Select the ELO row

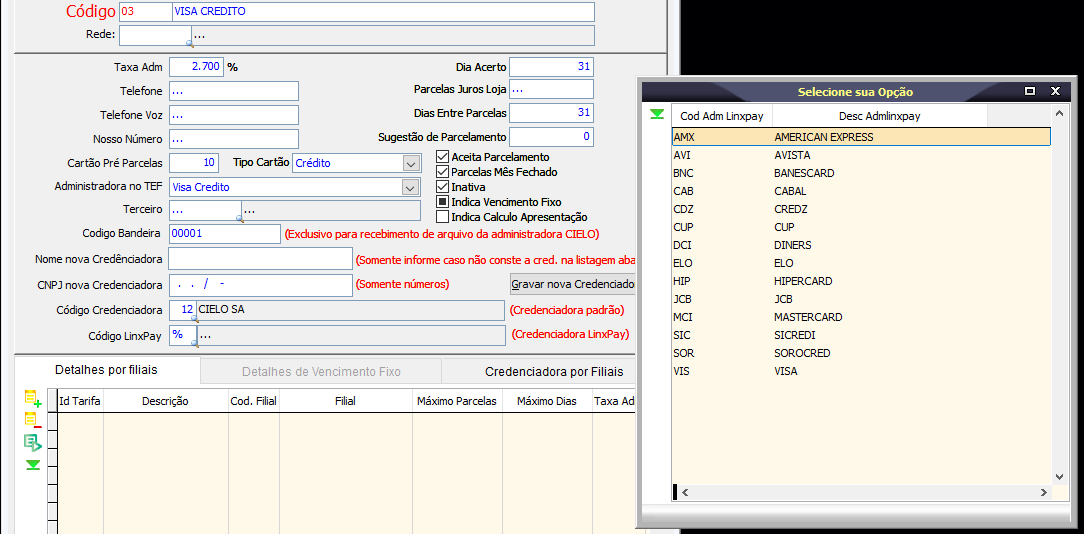click(x=861, y=263)
